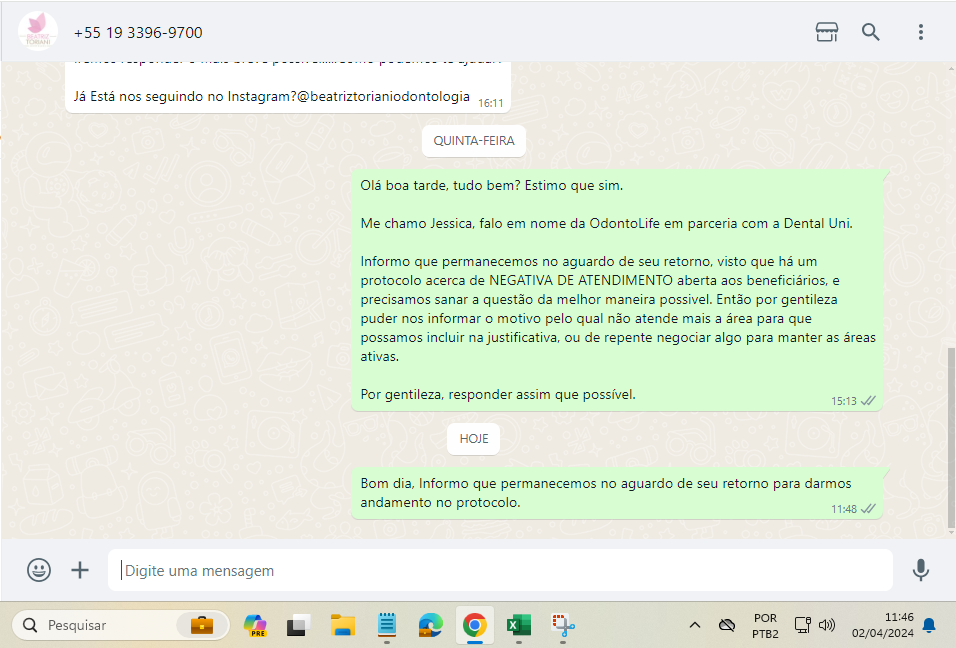Open the Snipping Tool on taskbar
The width and height of the screenshot is (956, 648).
[563, 625]
